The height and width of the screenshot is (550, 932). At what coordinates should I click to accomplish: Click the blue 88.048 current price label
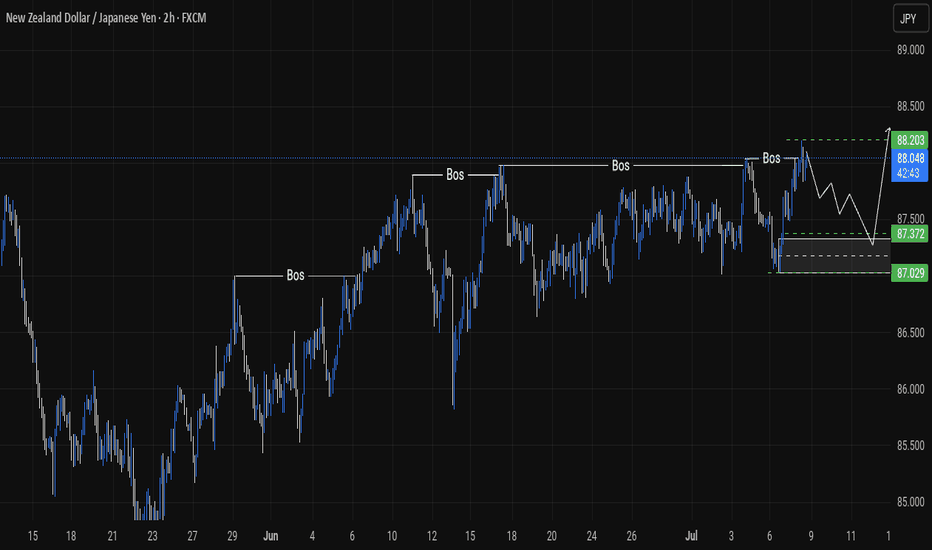[x=909, y=158]
